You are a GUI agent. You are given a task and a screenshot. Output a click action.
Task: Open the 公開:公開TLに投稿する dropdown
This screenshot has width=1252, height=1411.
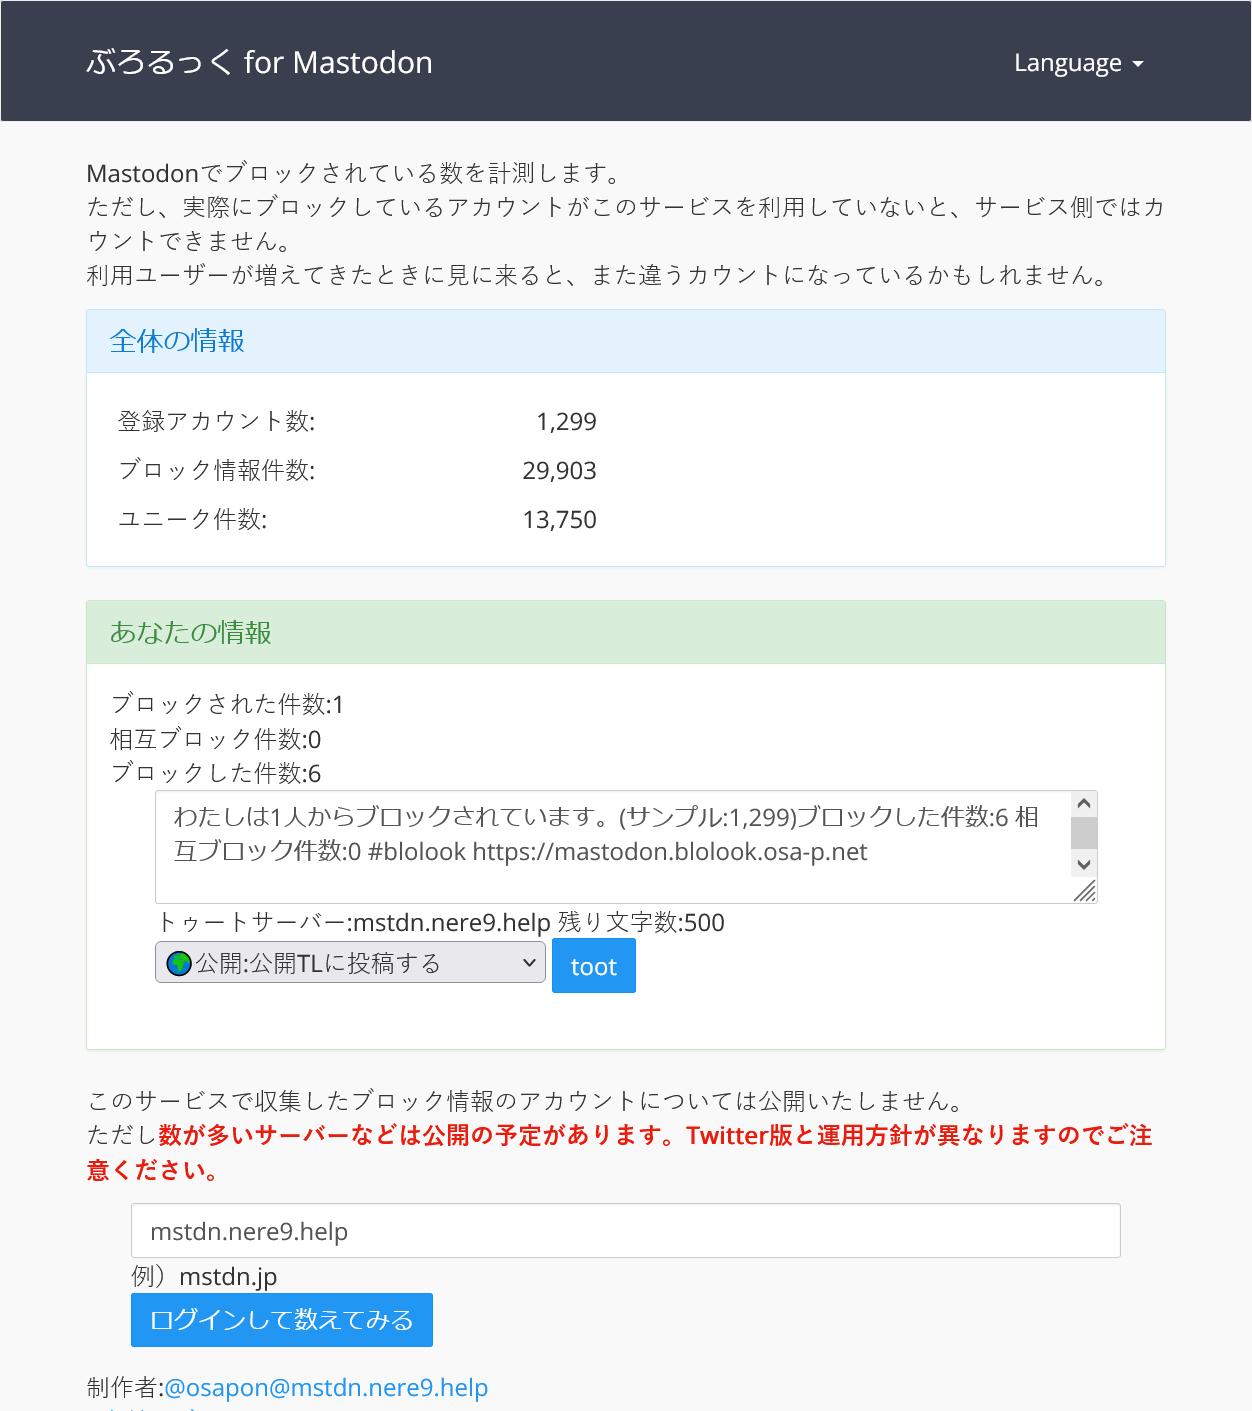click(x=350, y=963)
